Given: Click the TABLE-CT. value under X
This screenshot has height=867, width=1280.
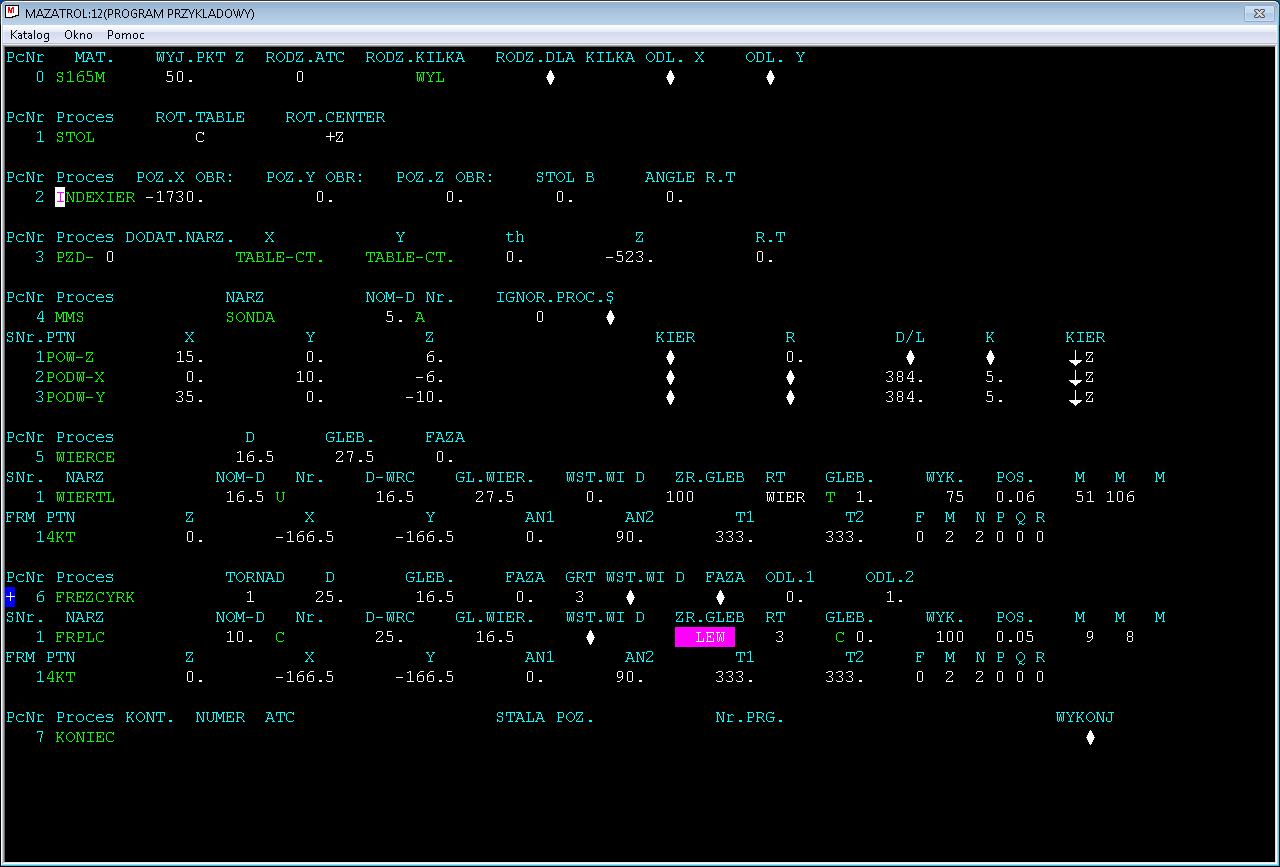Looking at the screenshot, I should point(280,257).
